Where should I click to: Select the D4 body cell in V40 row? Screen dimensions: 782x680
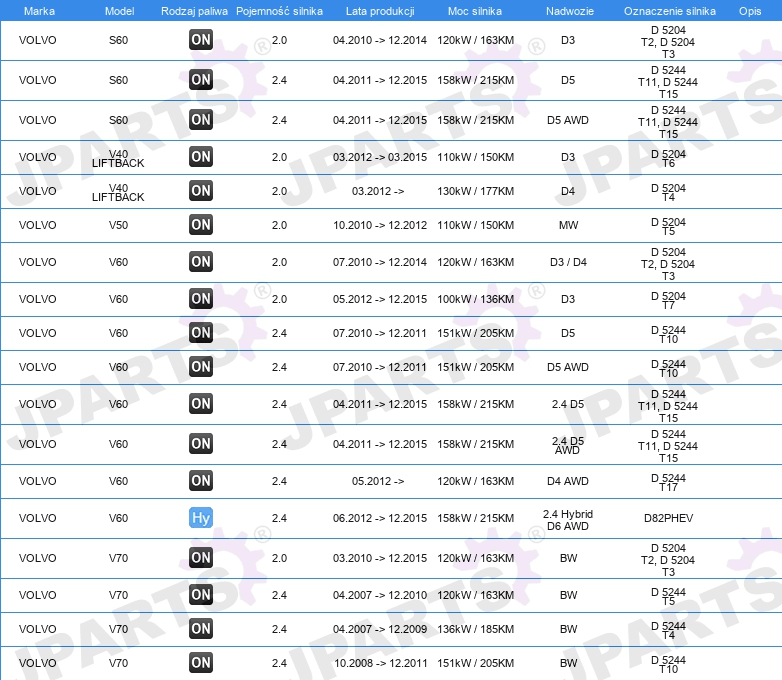click(x=568, y=191)
